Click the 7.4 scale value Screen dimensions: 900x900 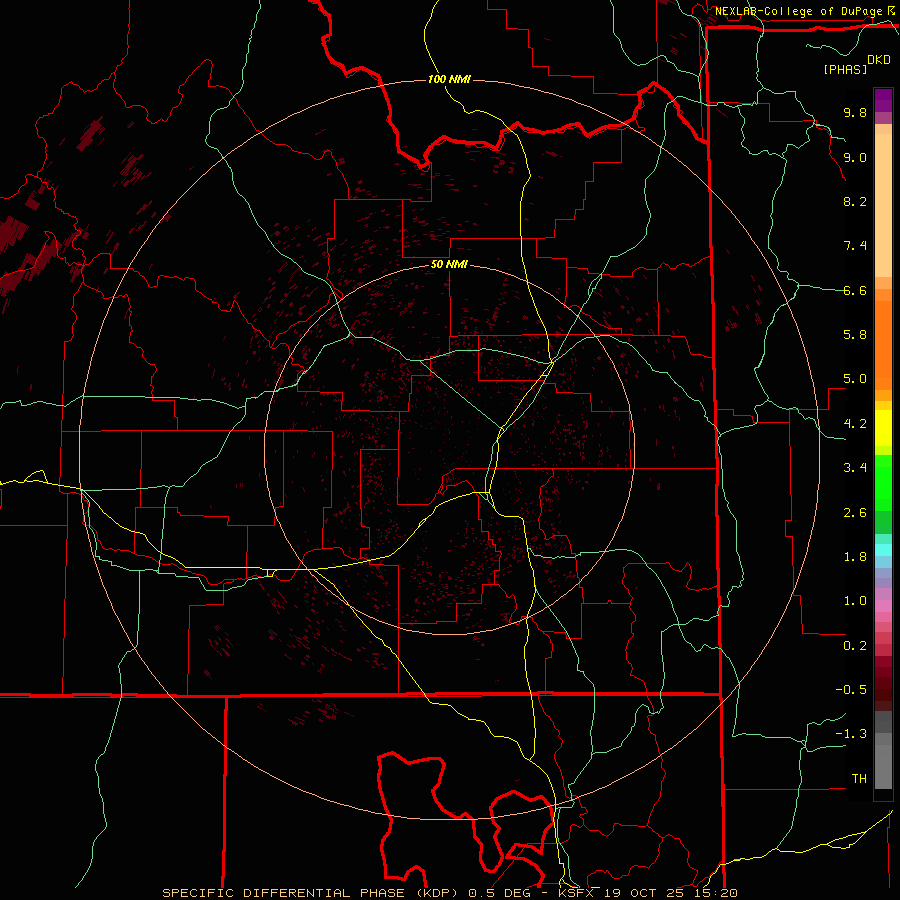pos(855,246)
